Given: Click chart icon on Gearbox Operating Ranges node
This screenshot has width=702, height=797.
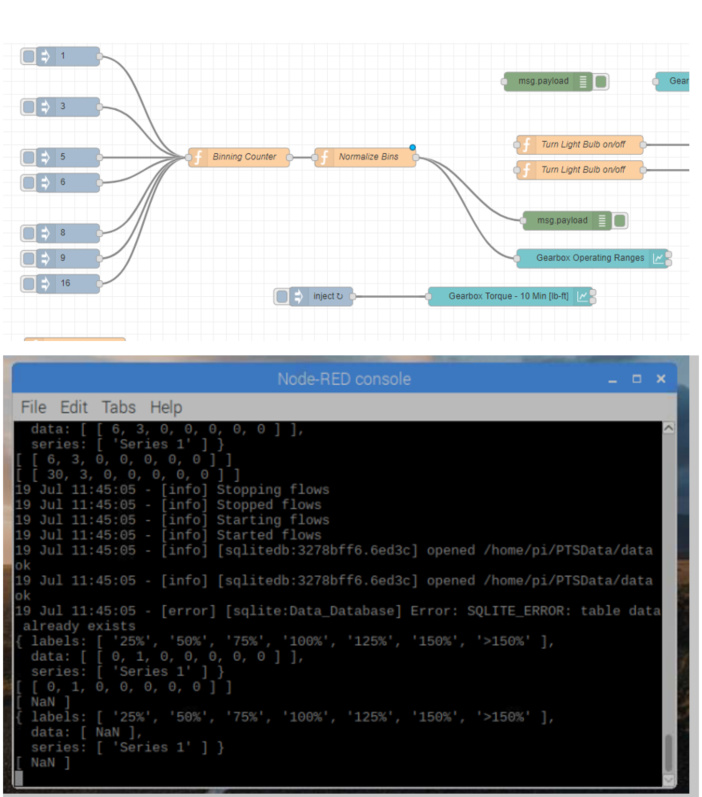Looking at the screenshot, I should click(x=658, y=258).
